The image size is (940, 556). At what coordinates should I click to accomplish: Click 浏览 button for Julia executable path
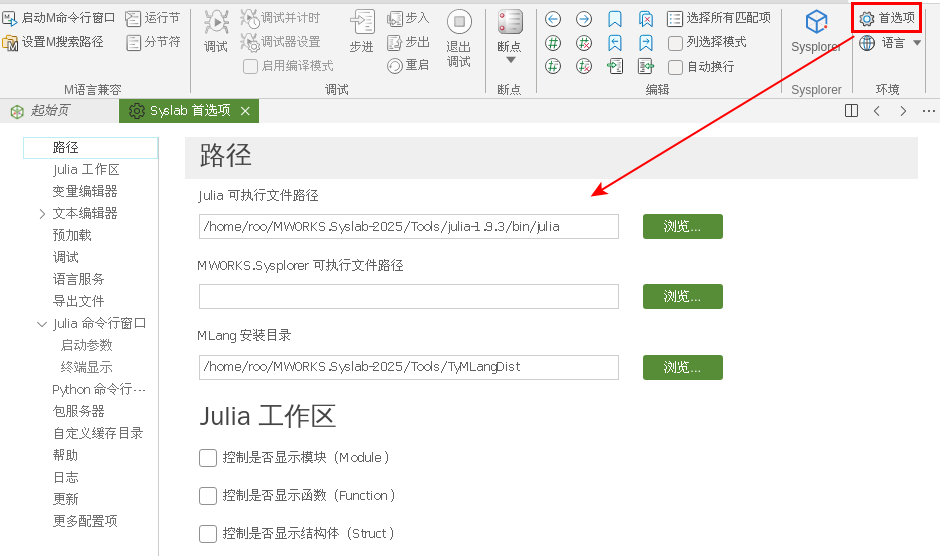682,227
